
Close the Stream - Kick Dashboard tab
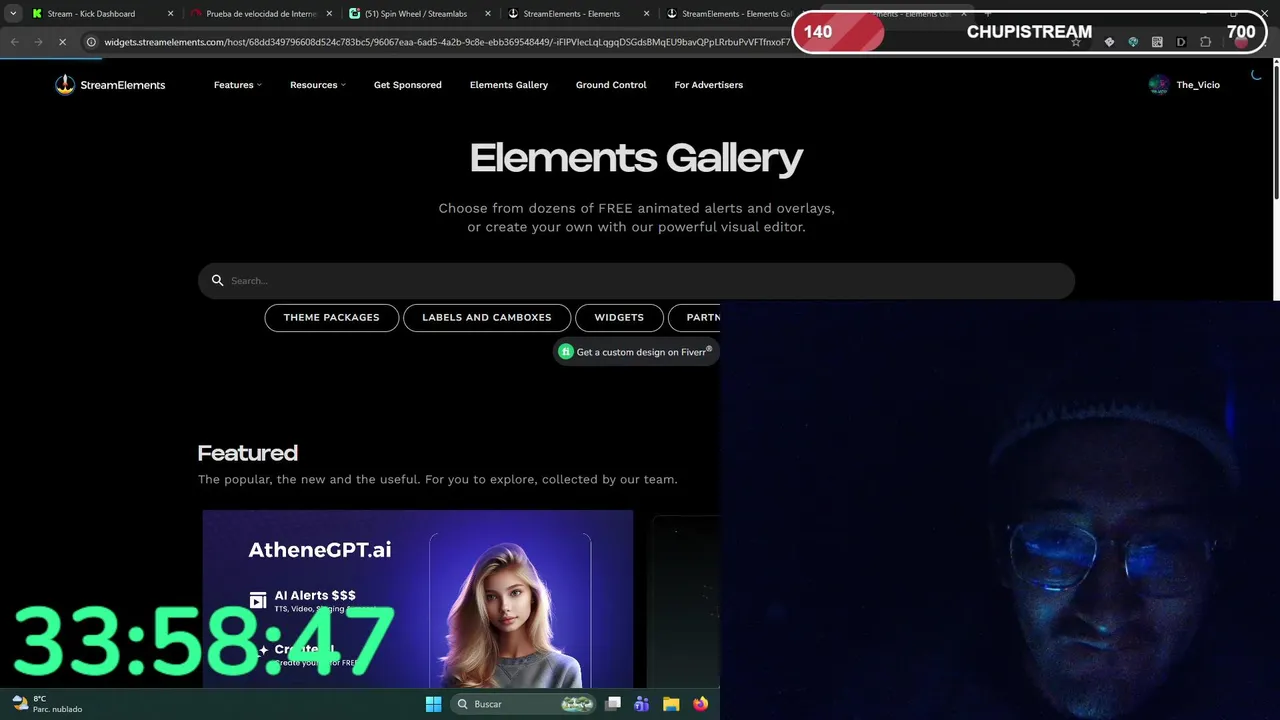170,14
